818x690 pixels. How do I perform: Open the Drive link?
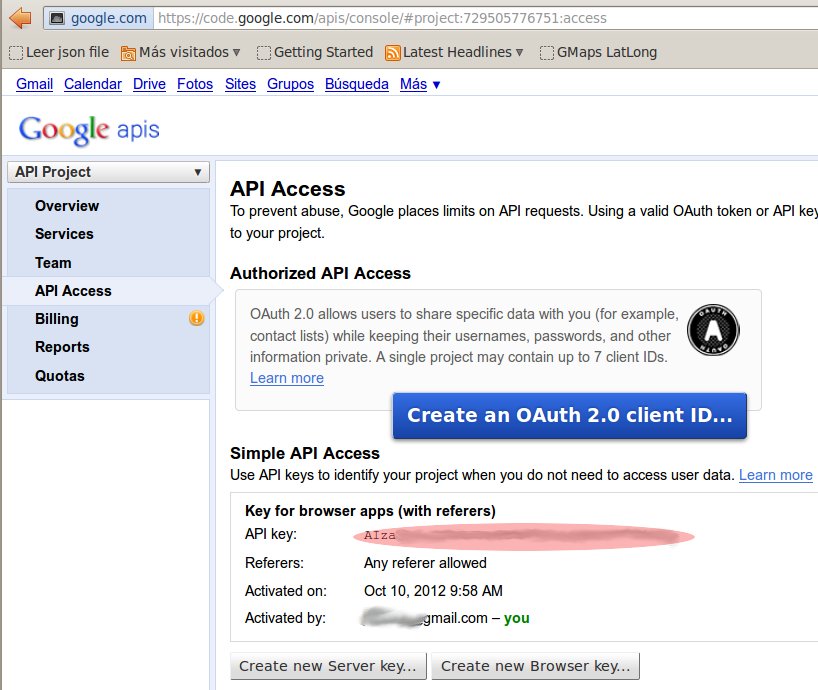(x=149, y=84)
